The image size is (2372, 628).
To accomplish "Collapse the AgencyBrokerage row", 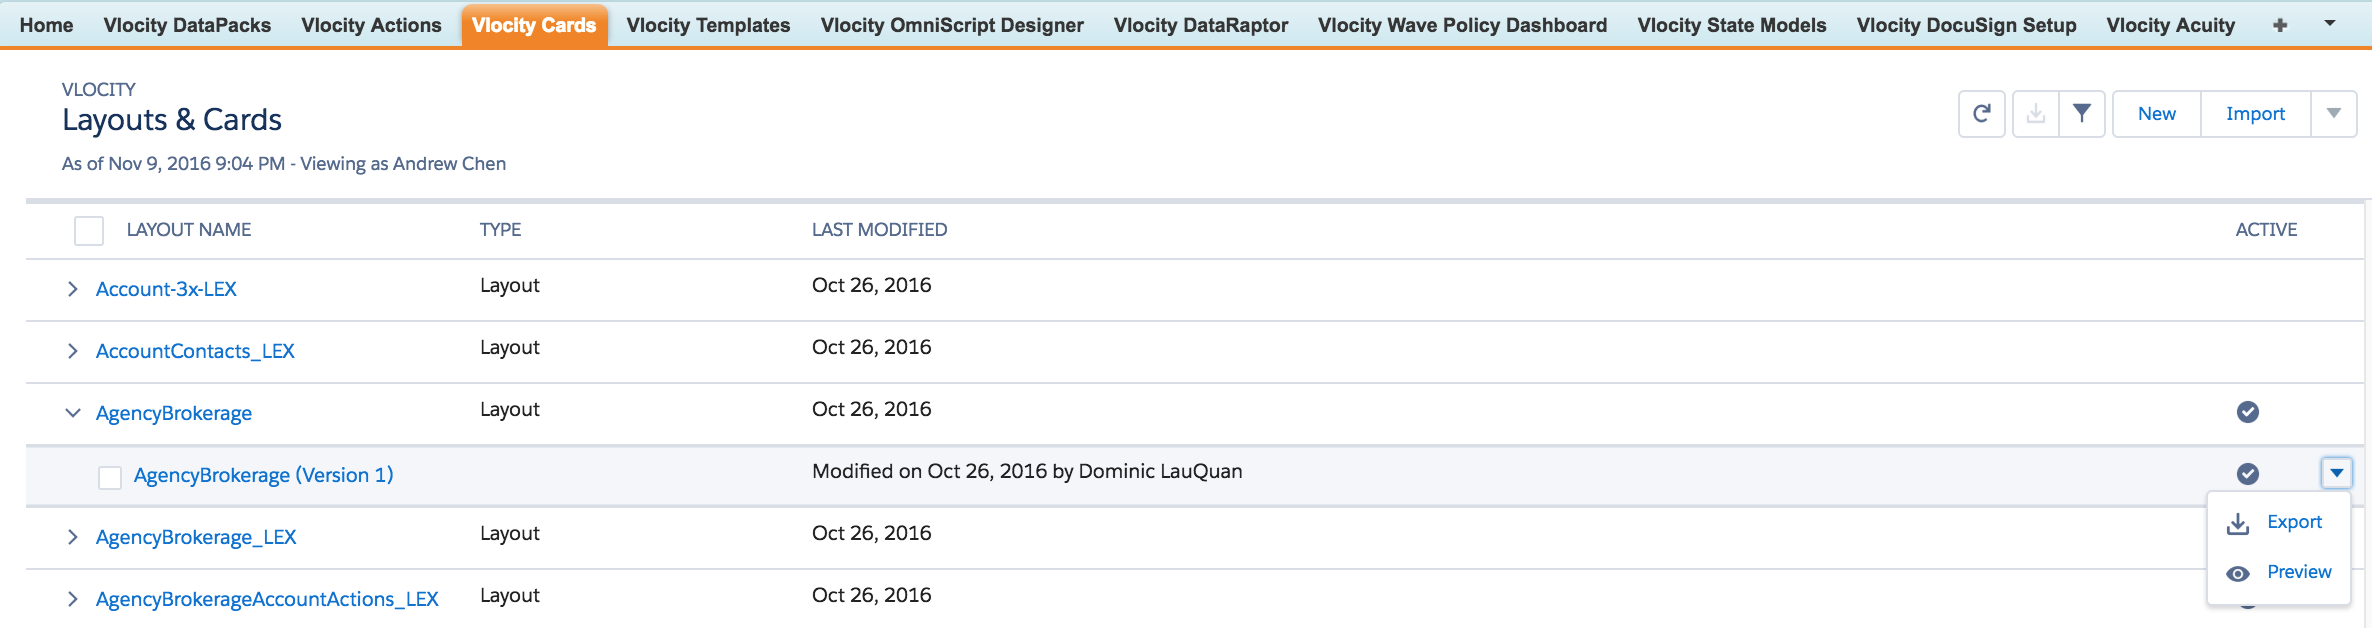I will click(72, 413).
